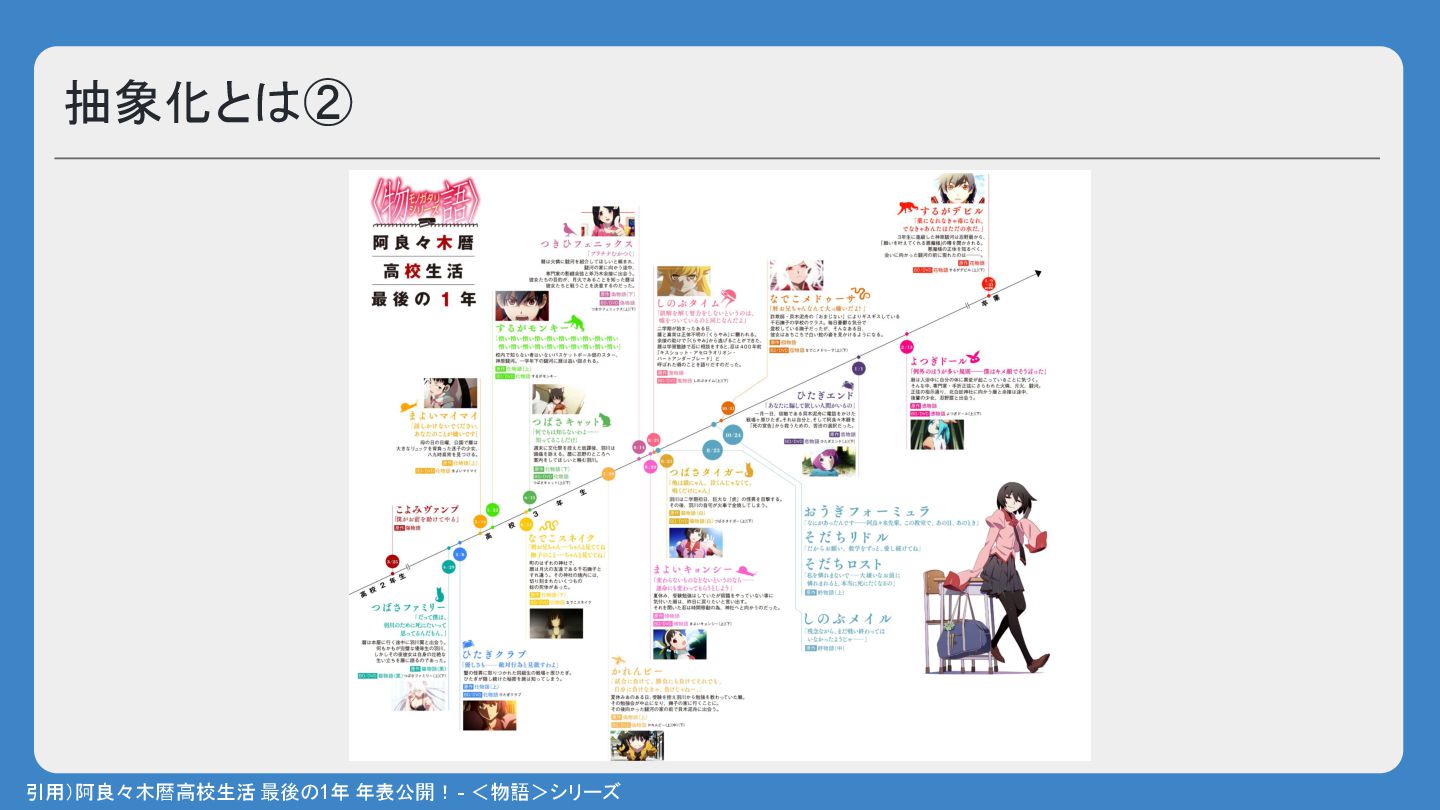Click the slide title 抽象化とは②

[x=209, y=103]
